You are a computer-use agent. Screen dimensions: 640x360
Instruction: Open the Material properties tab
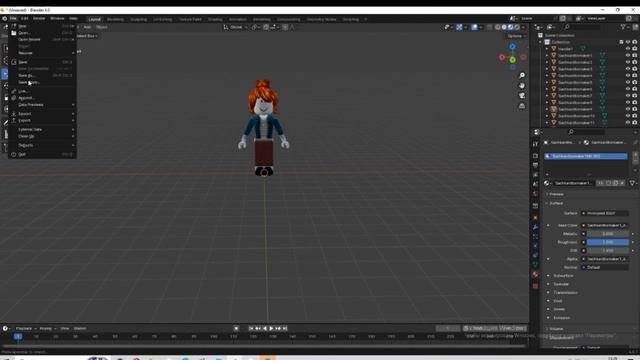pos(536,274)
